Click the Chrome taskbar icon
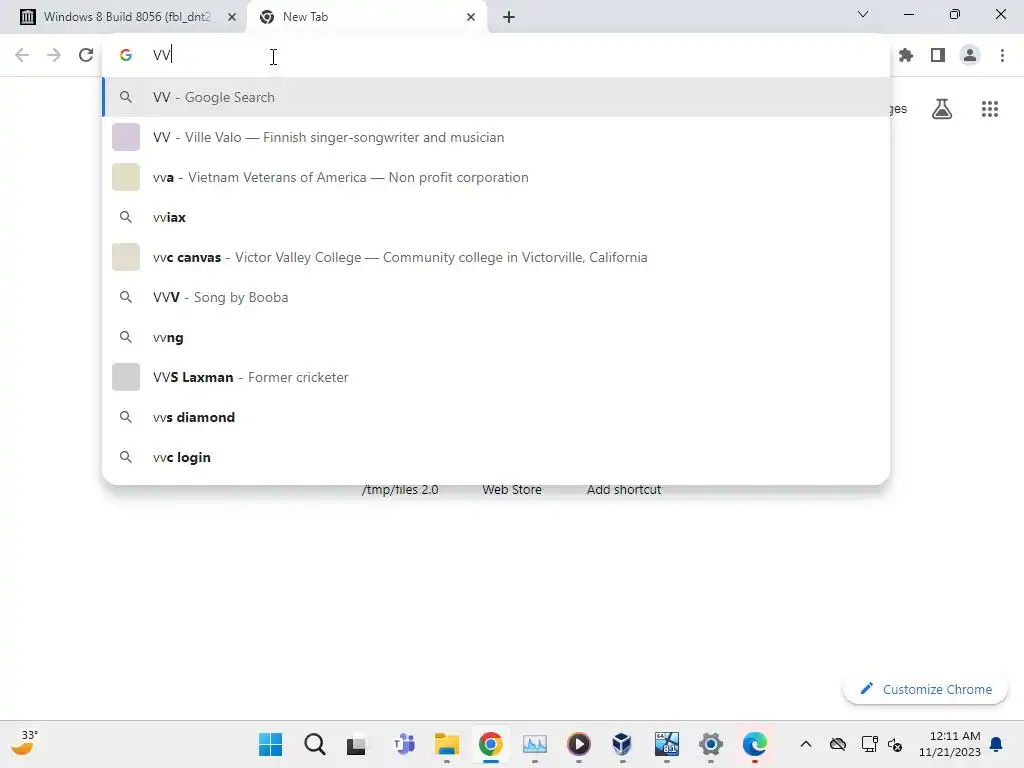 point(490,744)
